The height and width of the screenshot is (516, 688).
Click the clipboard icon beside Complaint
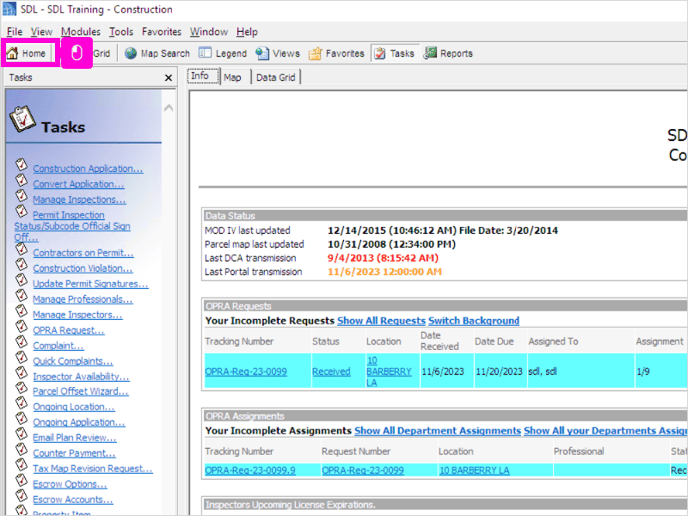[22, 341]
